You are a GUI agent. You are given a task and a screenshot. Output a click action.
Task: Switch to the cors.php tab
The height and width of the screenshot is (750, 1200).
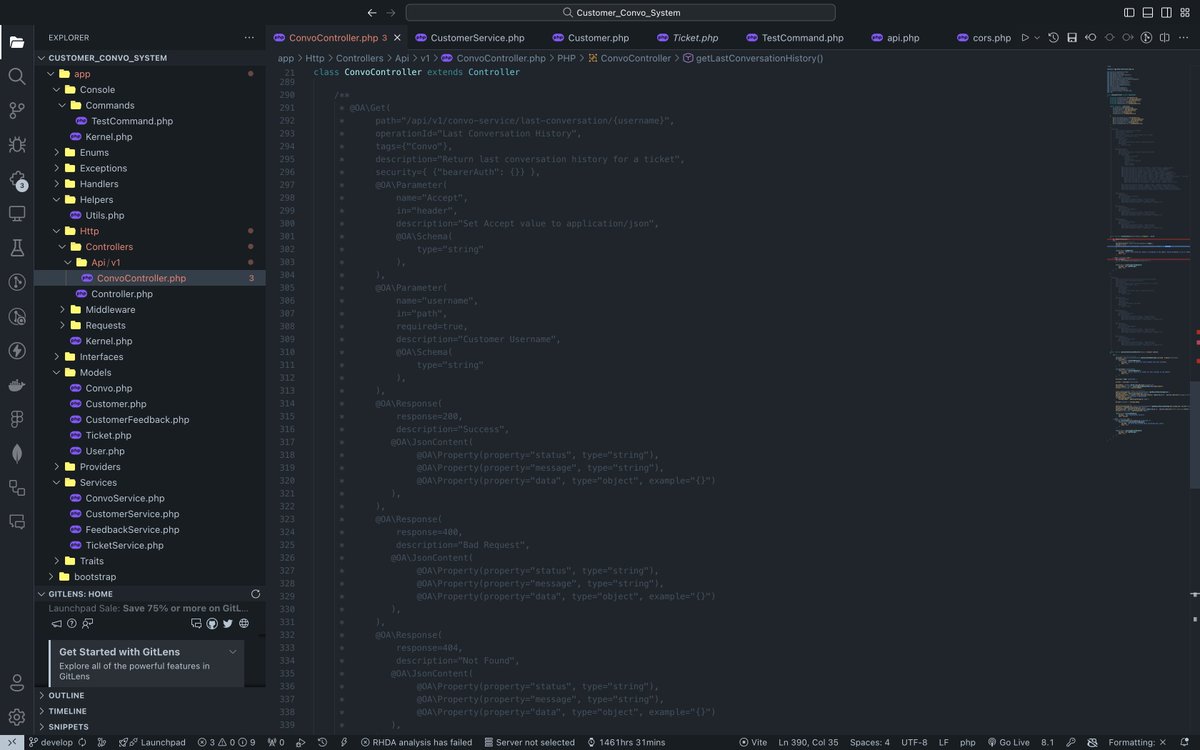pos(983,38)
